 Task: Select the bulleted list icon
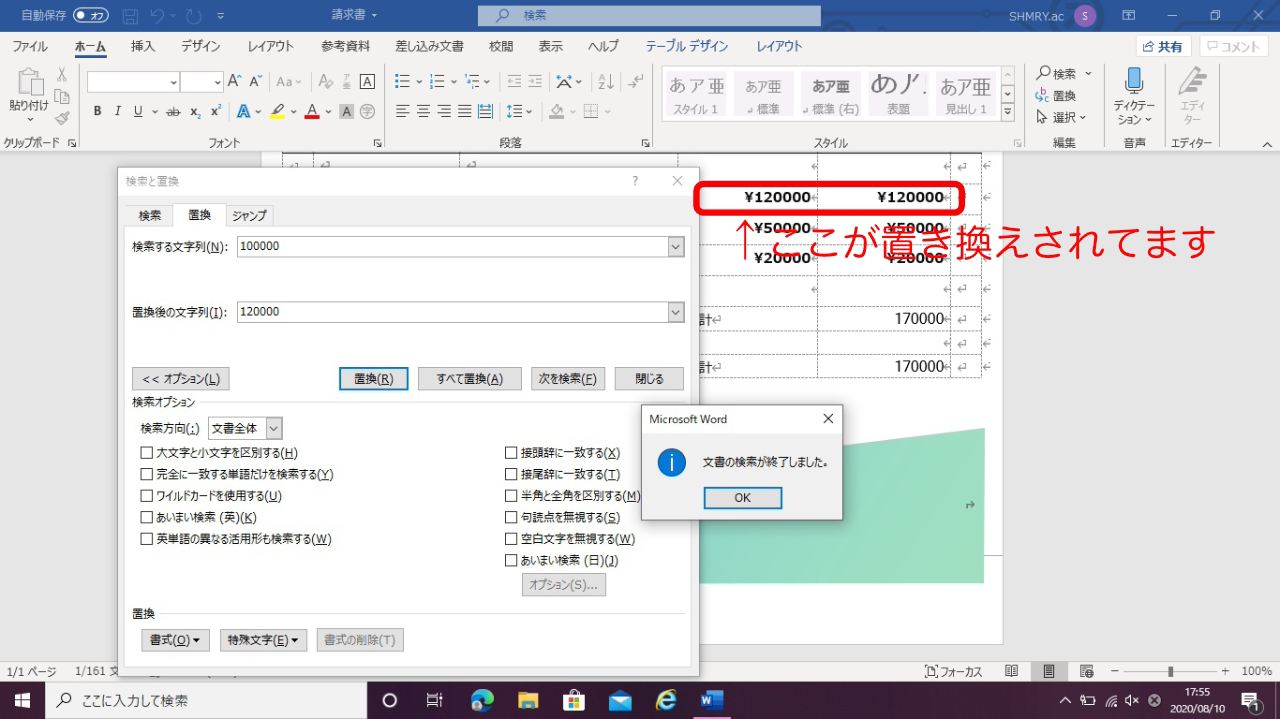[400, 82]
